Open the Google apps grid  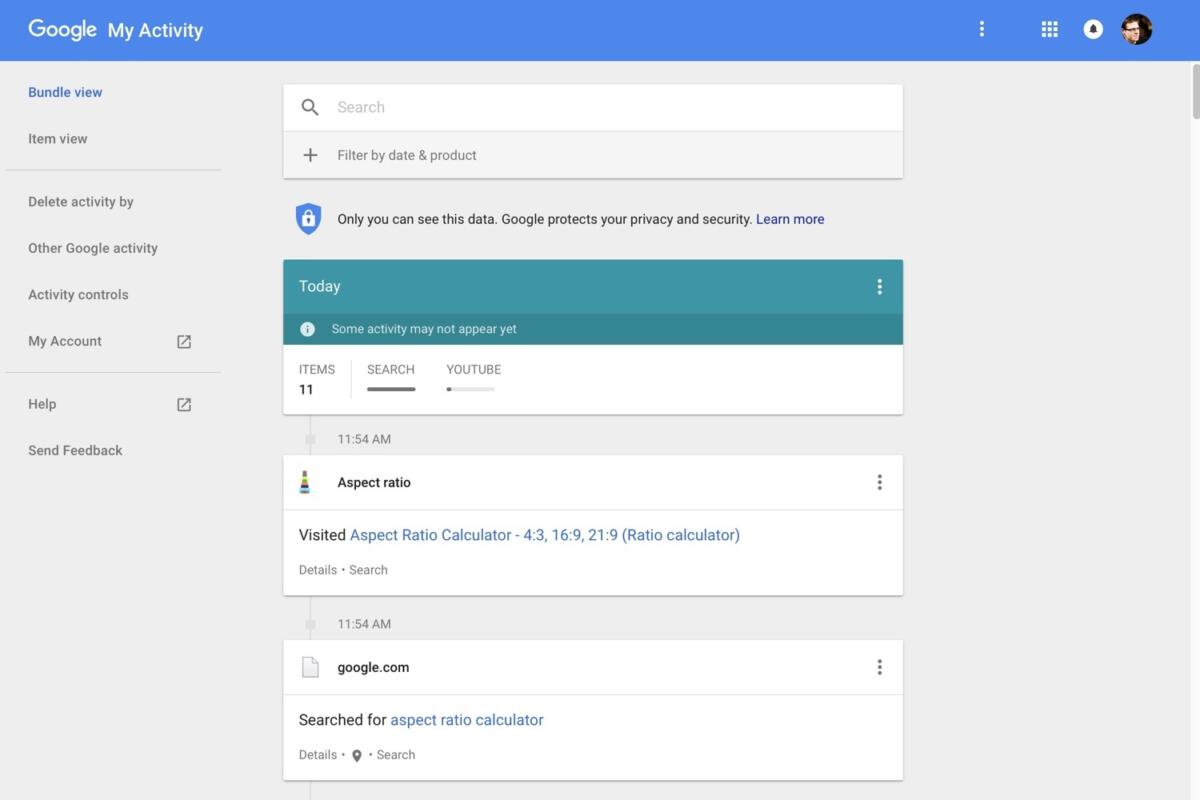(x=1049, y=29)
